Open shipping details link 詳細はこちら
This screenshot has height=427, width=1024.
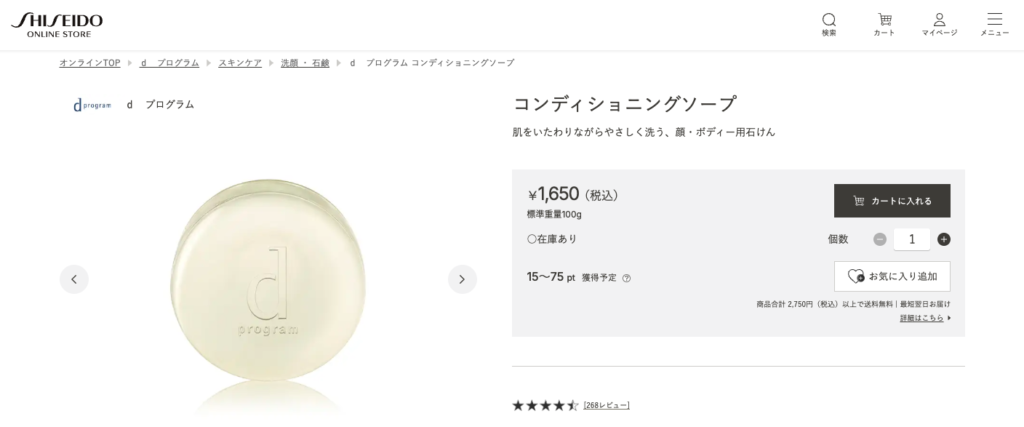click(924, 318)
